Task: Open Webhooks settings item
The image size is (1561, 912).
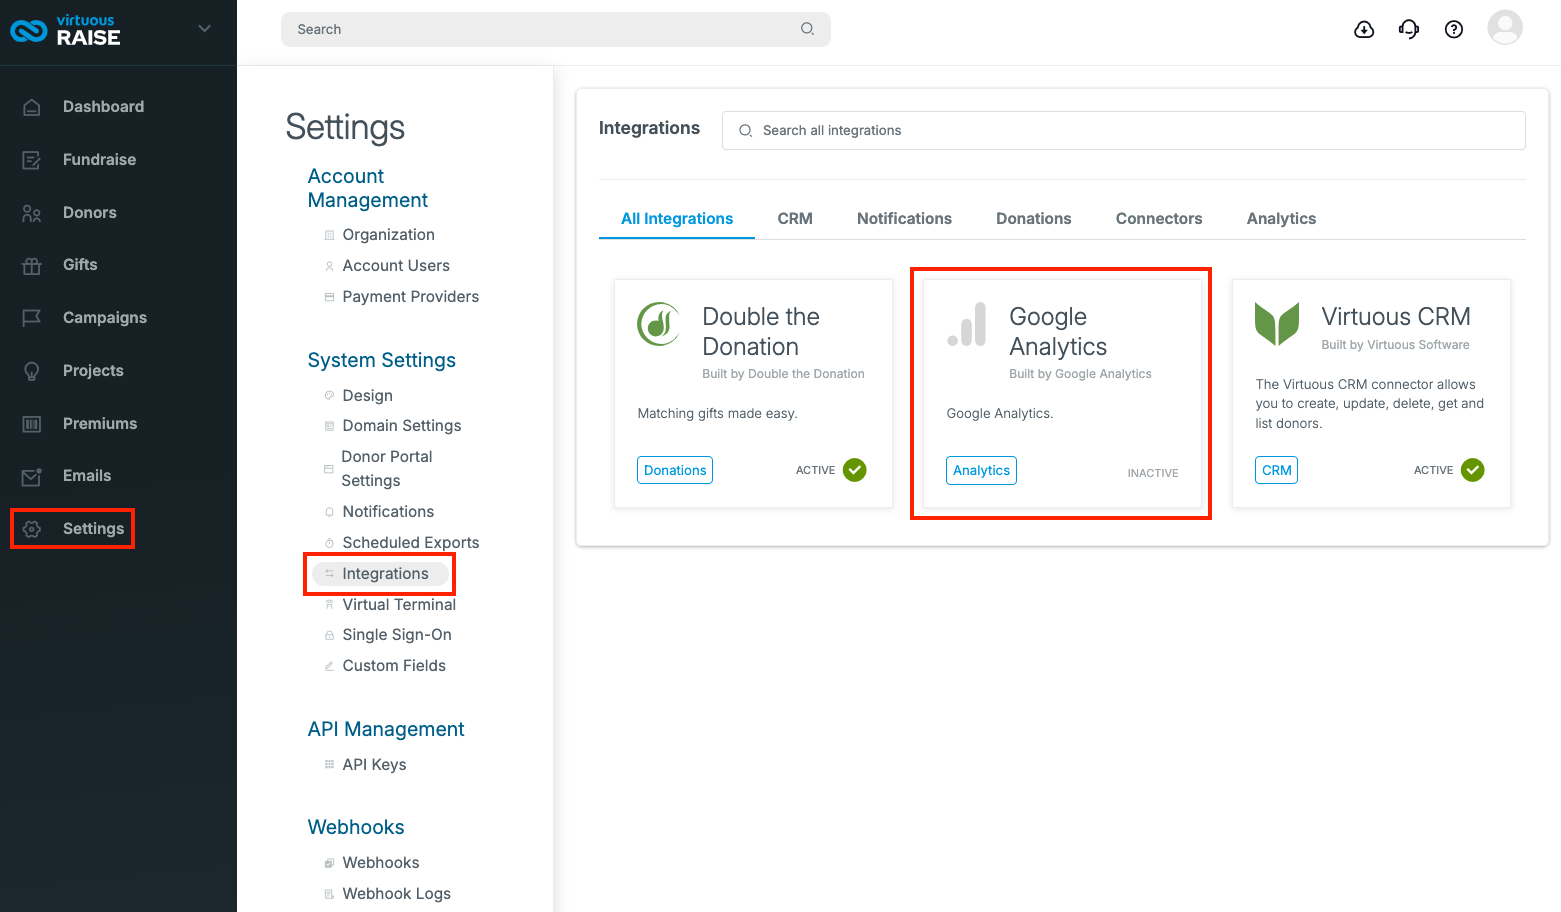Action: point(381,863)
